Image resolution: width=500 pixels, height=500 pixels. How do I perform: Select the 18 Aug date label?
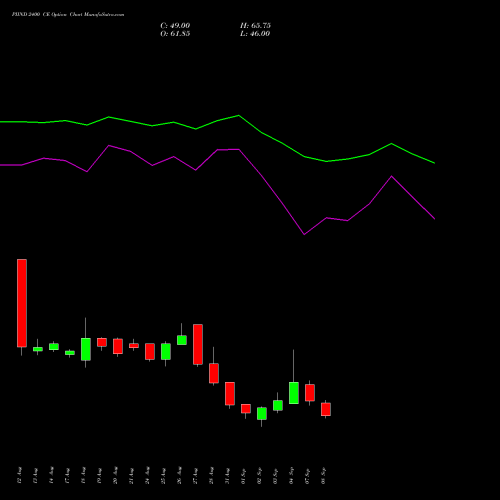tap(84, 475)
